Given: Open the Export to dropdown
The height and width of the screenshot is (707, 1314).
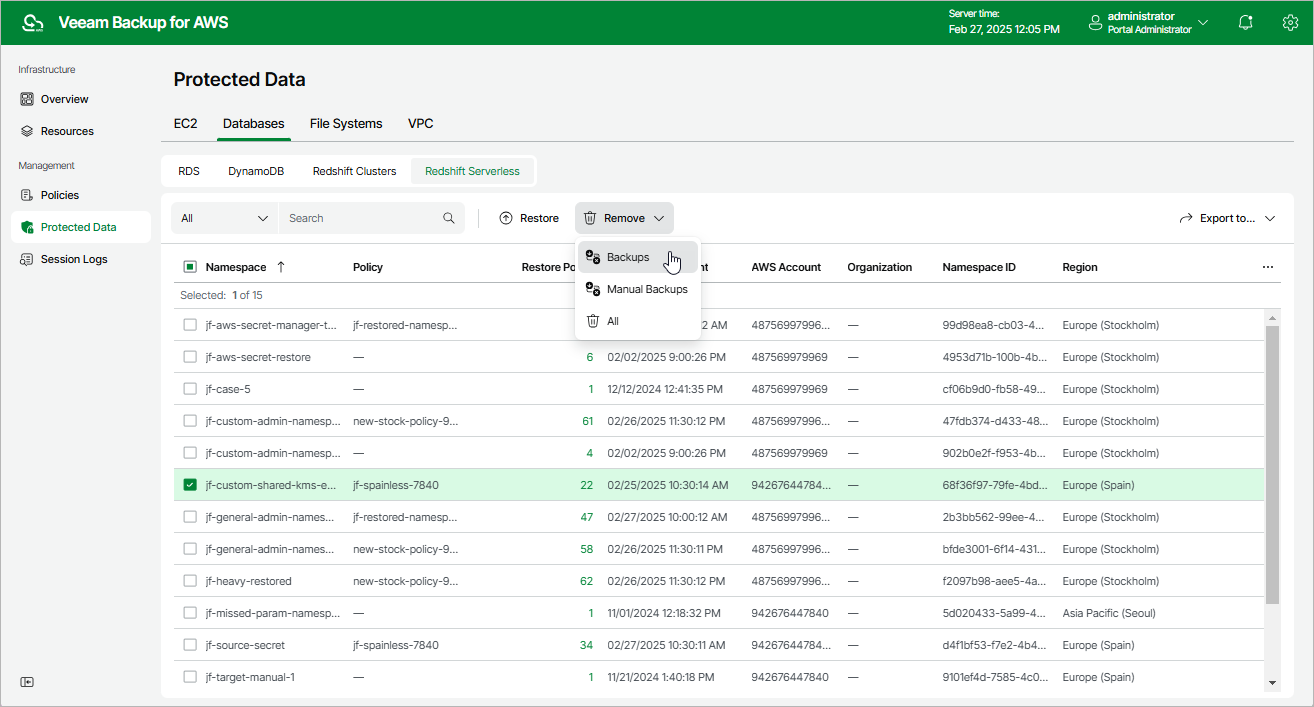Looking at the screenshot, I should [1227, 218].
